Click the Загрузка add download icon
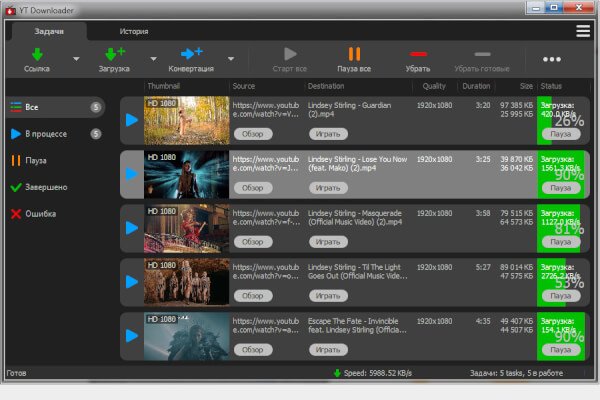This screenshot has width=600, height=400. 114,54
